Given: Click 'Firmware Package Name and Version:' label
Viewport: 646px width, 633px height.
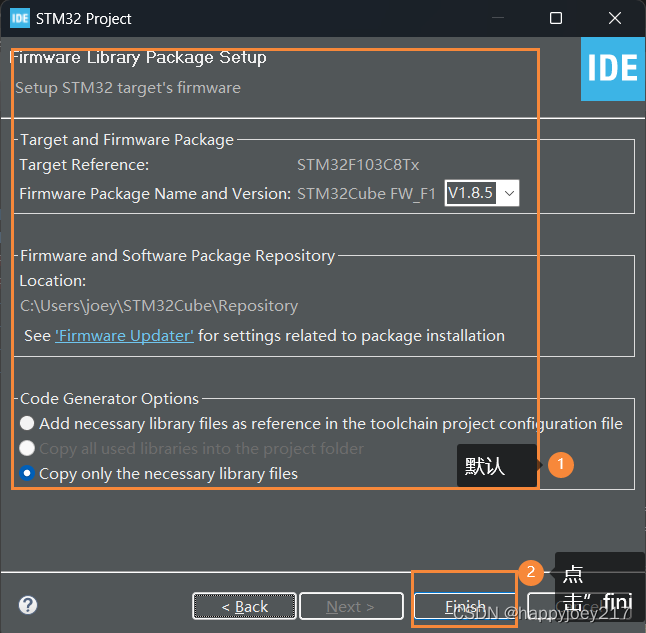Looking at the screenshot, I should tap(155, 194).
